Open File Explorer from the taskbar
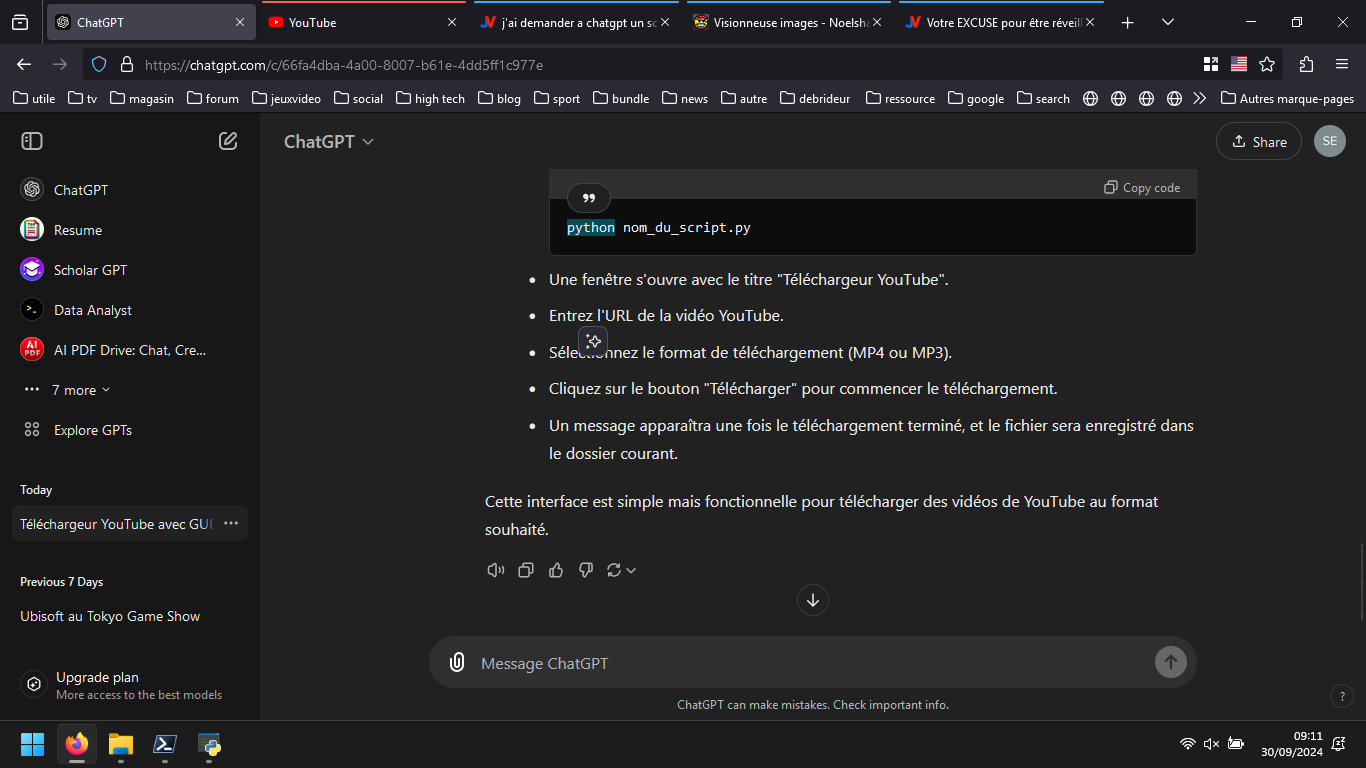Screen dimensions: 1366x768 point(121,744)
